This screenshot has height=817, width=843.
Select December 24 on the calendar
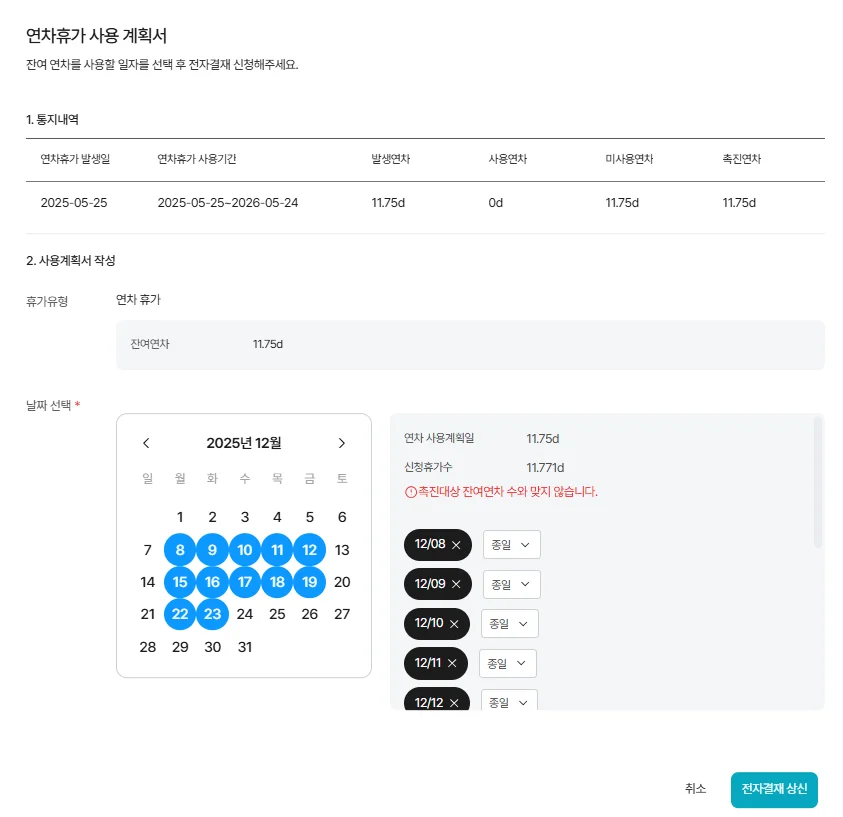[x=245, y=614]
